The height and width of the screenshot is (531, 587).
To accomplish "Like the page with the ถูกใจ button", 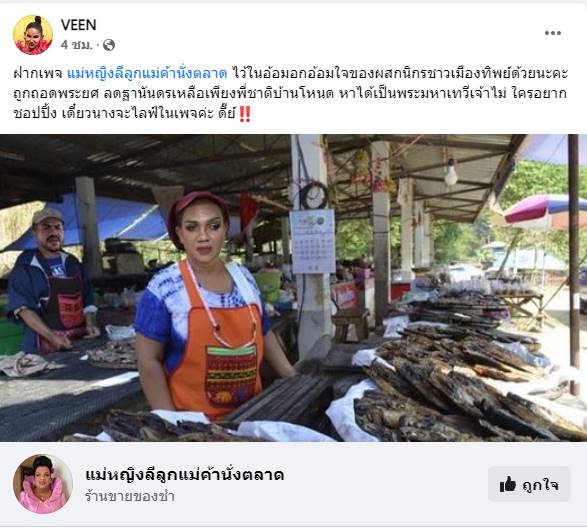I will pos(529,485).
